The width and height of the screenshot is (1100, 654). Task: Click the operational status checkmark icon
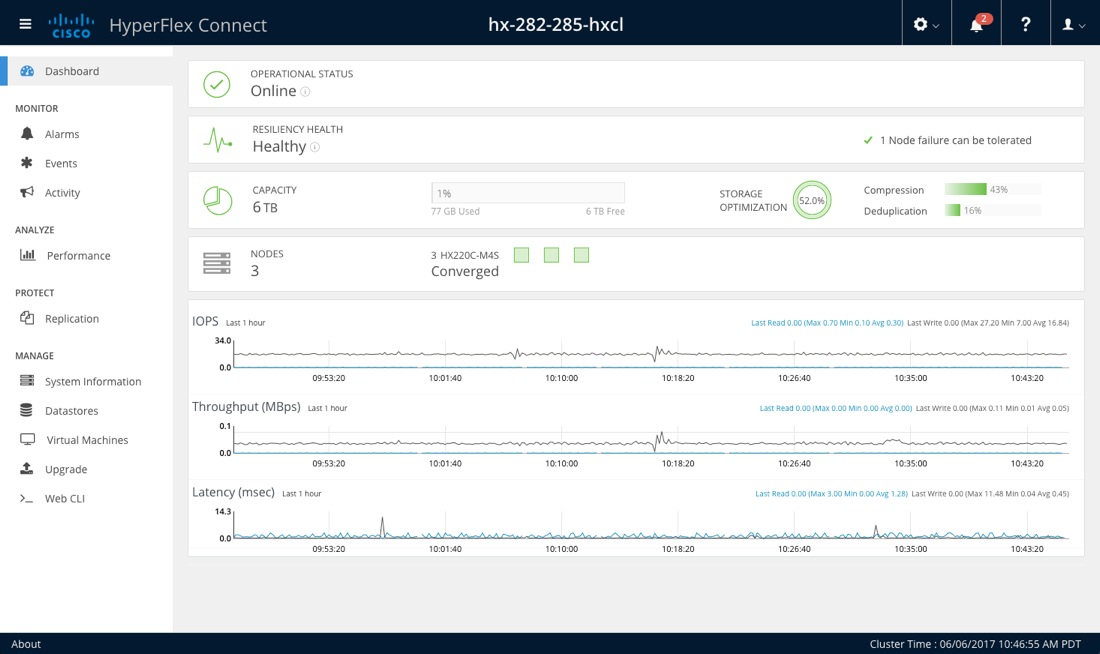(217, 84)
